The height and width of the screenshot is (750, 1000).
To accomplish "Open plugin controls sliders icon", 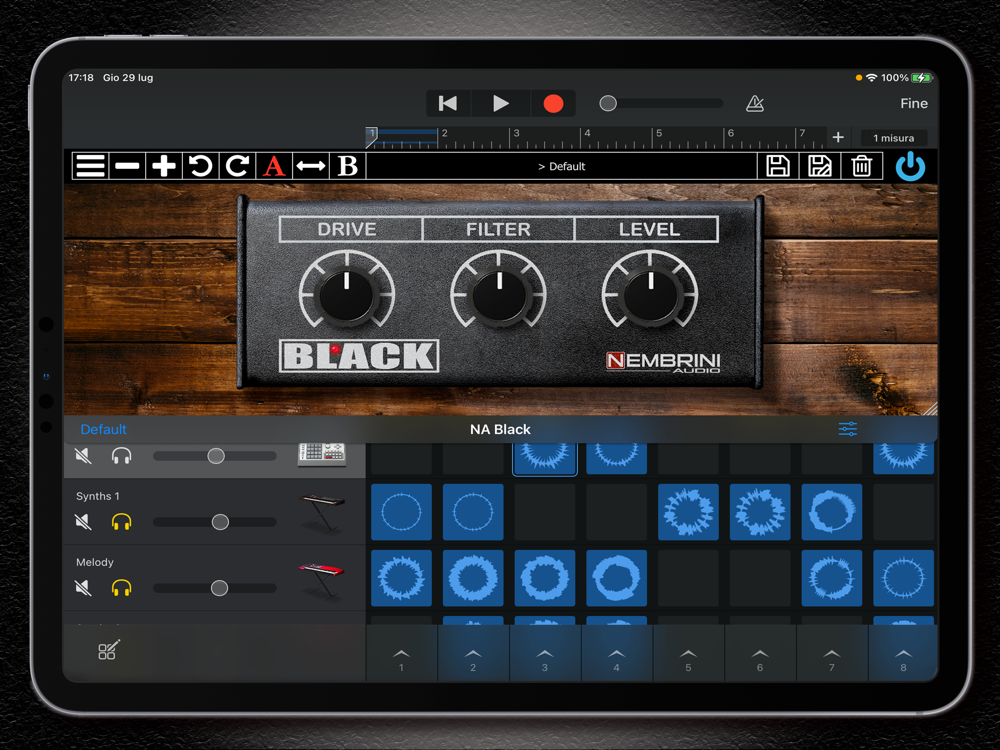I will pos(848,429).
